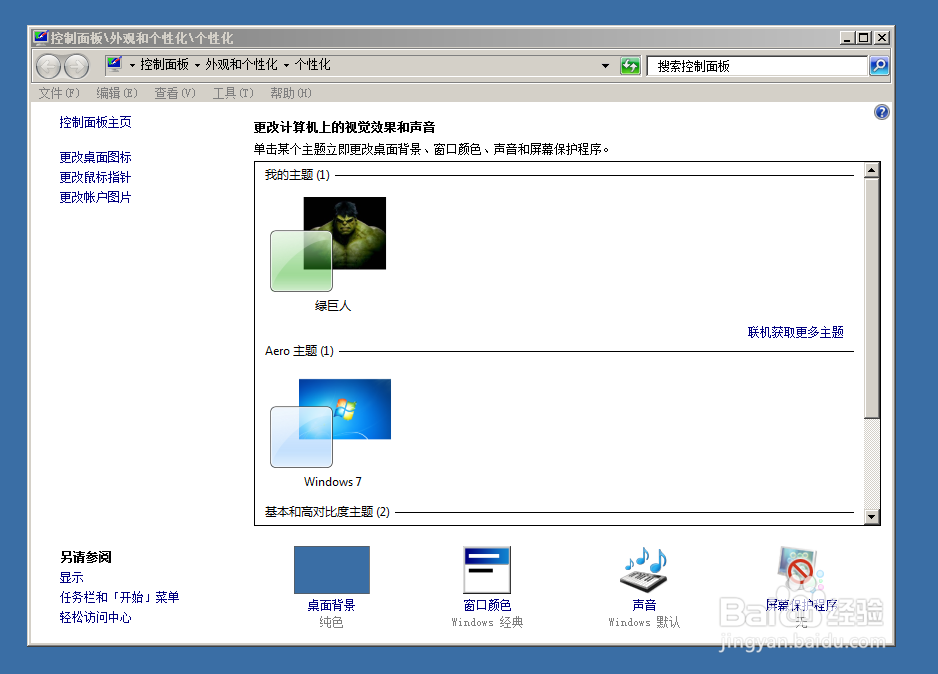This screenshot has width=938, height=674.
Task: Click the Windows 7 theme name label
Action: (x=333, y=481)
